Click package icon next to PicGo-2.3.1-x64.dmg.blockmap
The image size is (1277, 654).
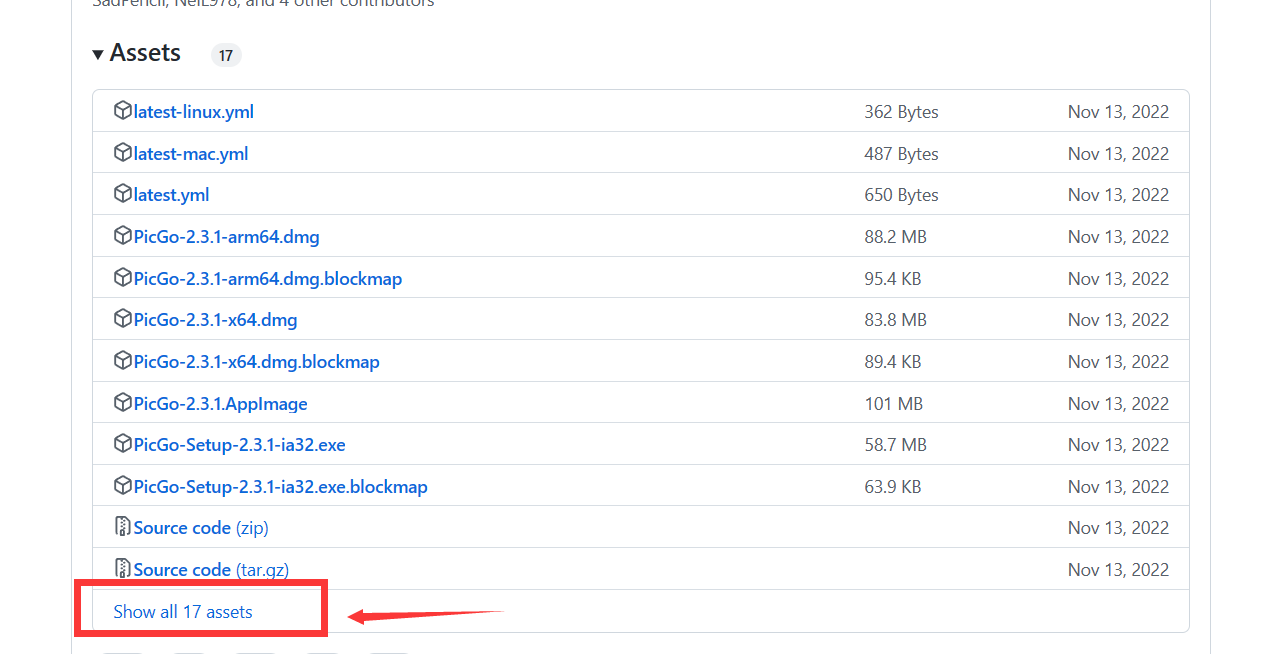(x=123, y=361)
